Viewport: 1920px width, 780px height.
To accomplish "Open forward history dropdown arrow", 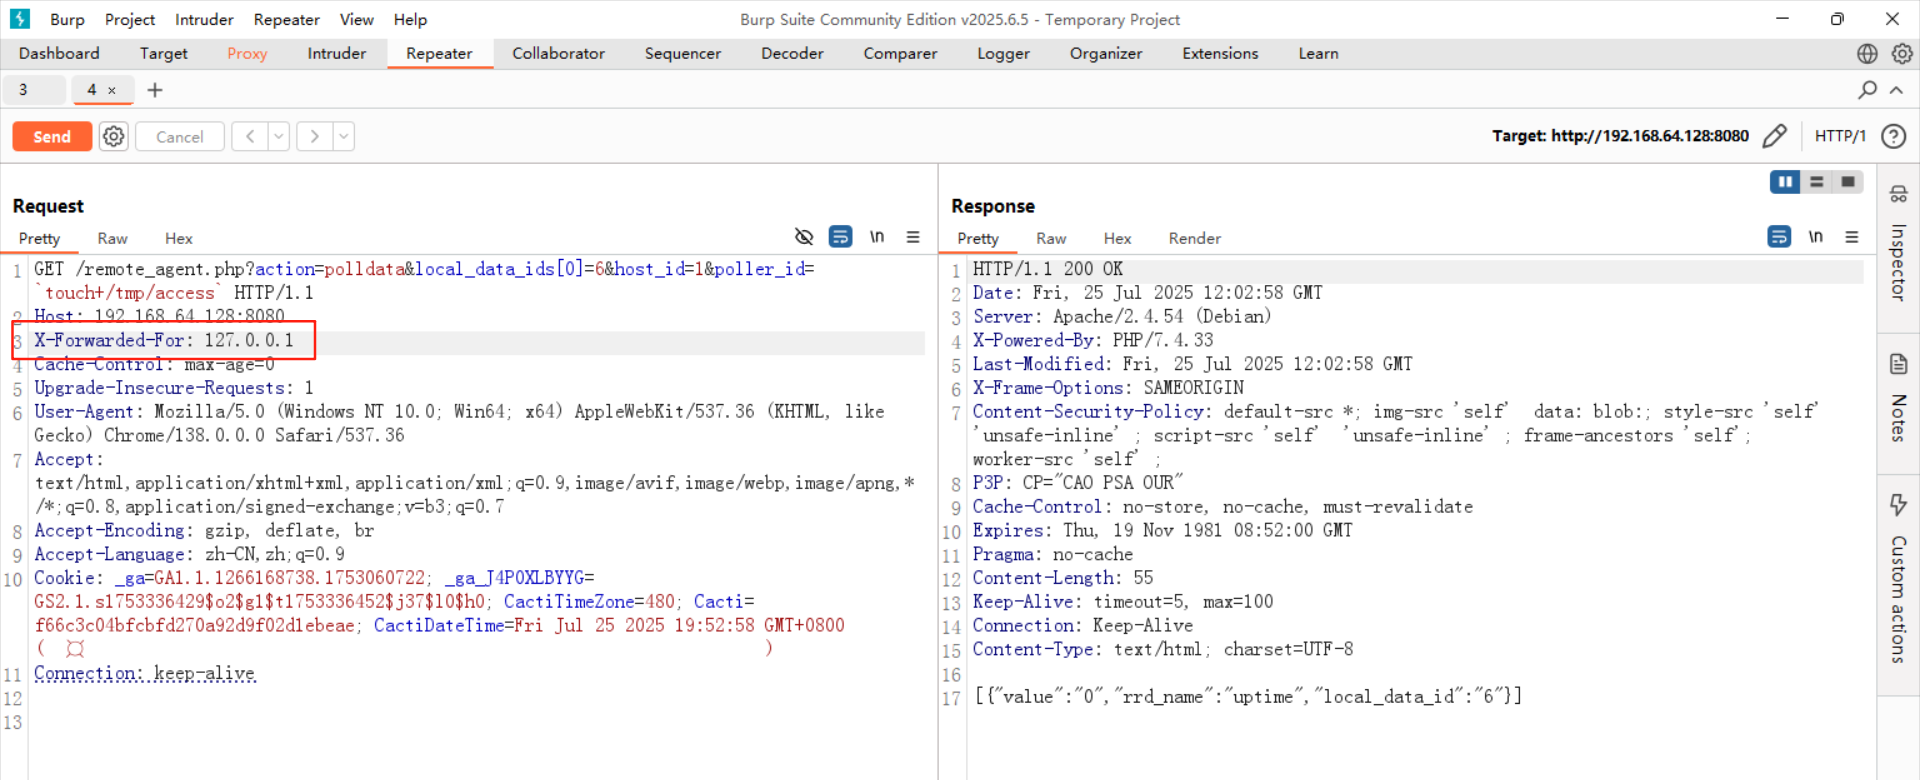I will (344, 136).
